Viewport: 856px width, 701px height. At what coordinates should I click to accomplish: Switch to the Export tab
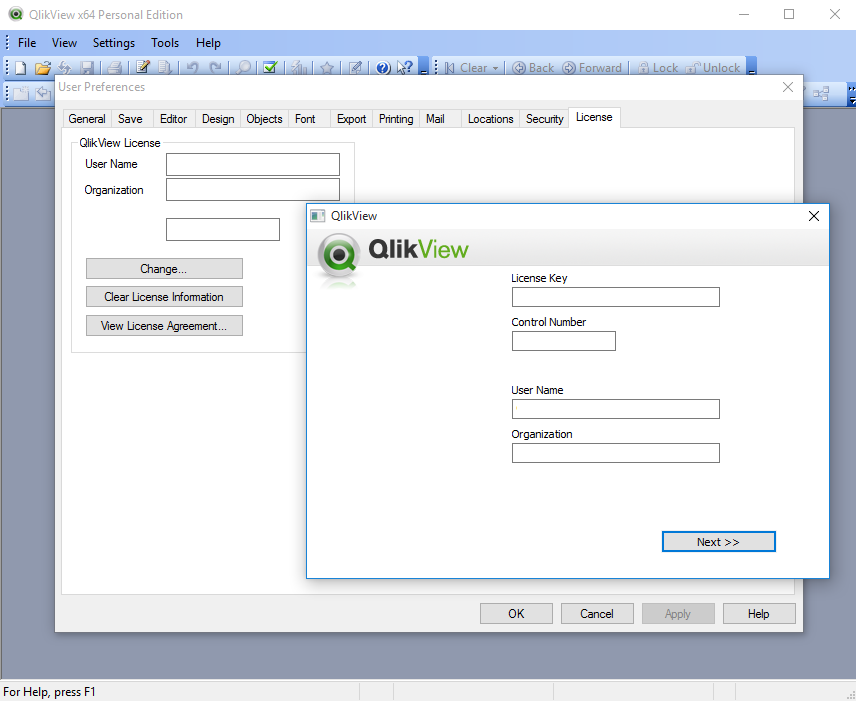tap(351, 119)
